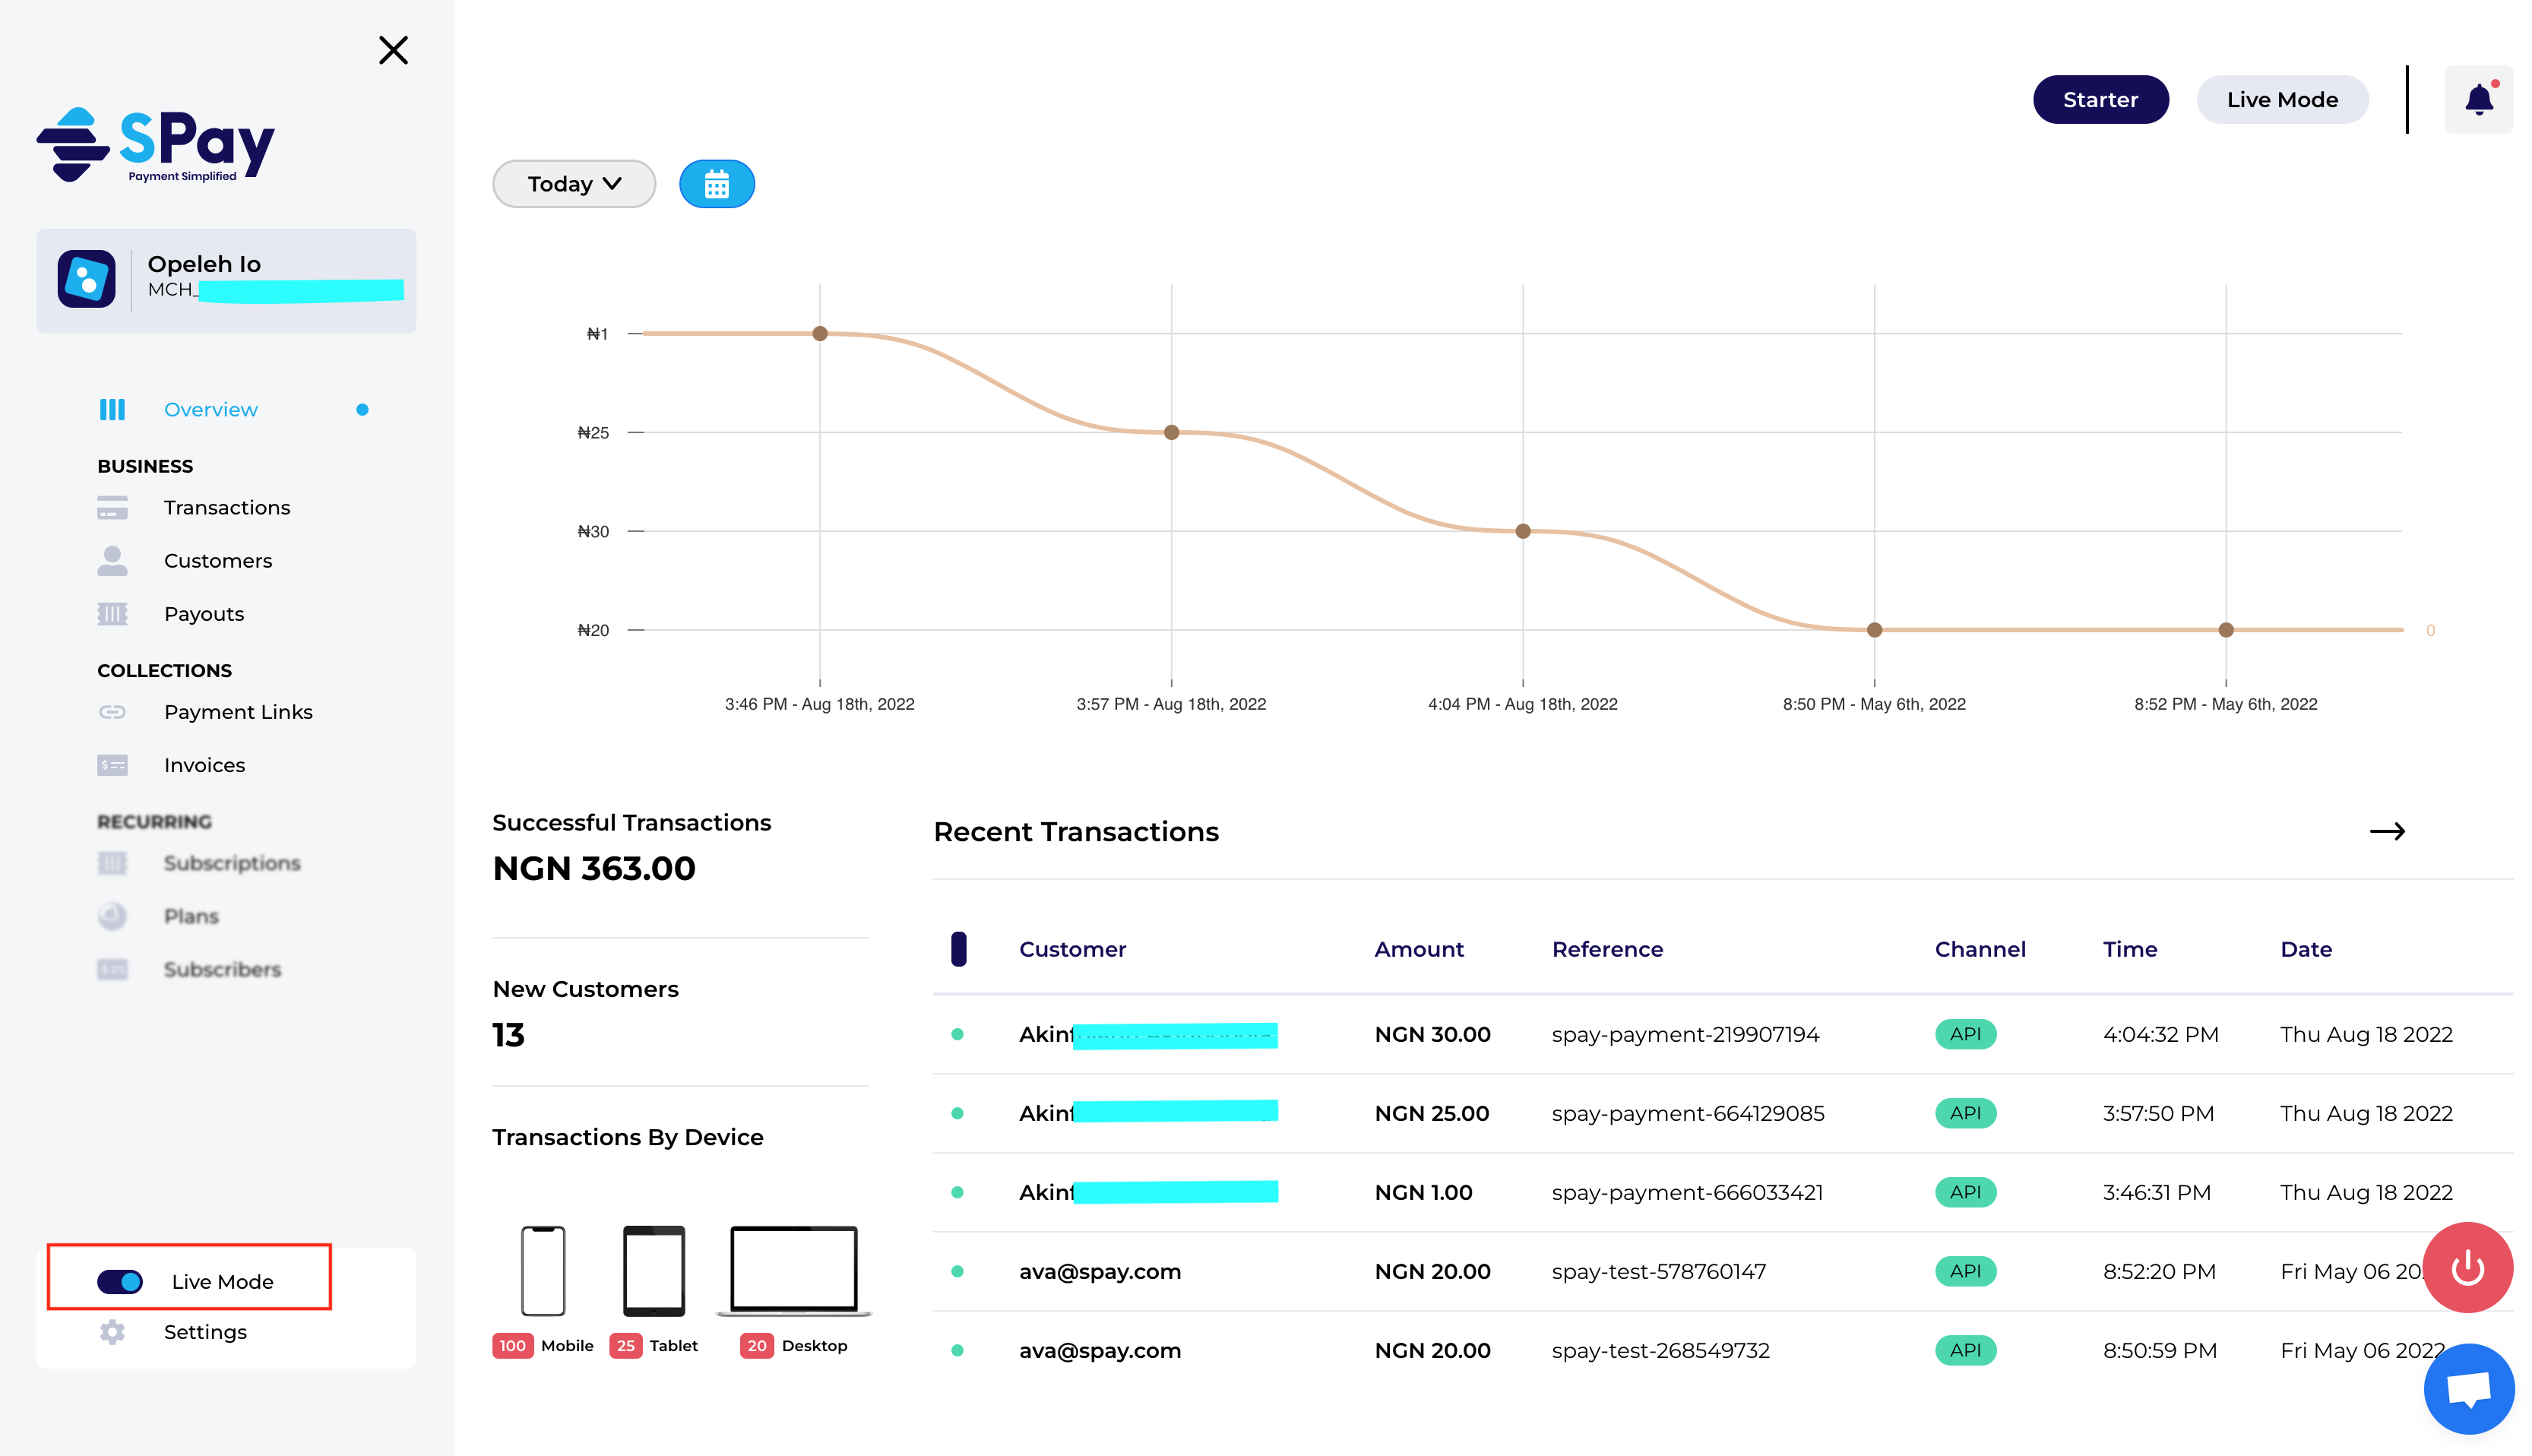Open the calendar date picker icon

[x=716, y=184]
